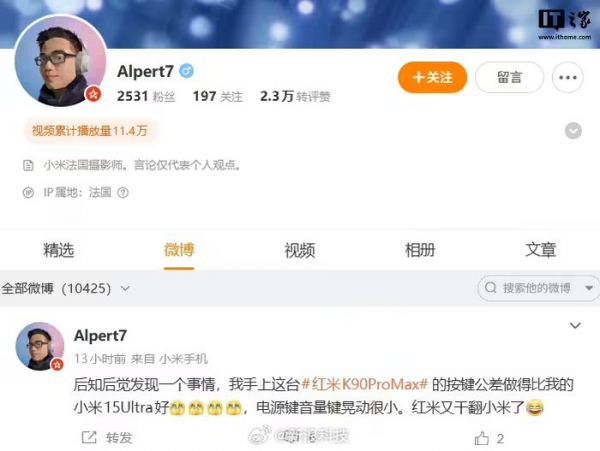Switch to the 精选 tab
Screen dimensions: 600x451
tap(59, 250)
